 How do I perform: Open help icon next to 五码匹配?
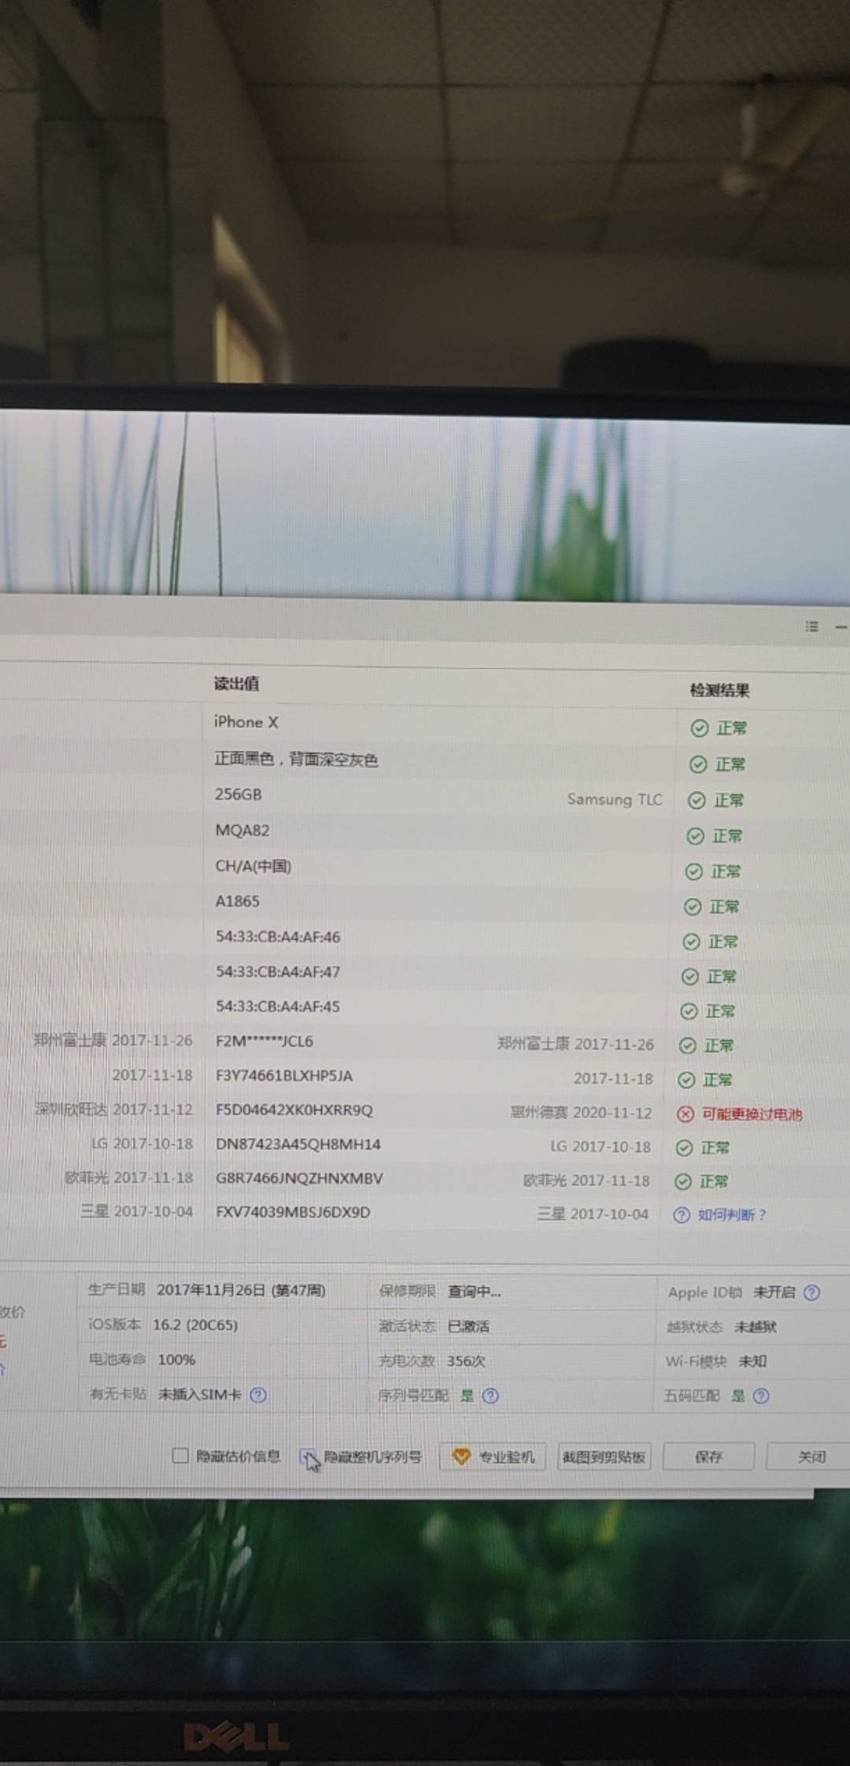(761, 1395)
